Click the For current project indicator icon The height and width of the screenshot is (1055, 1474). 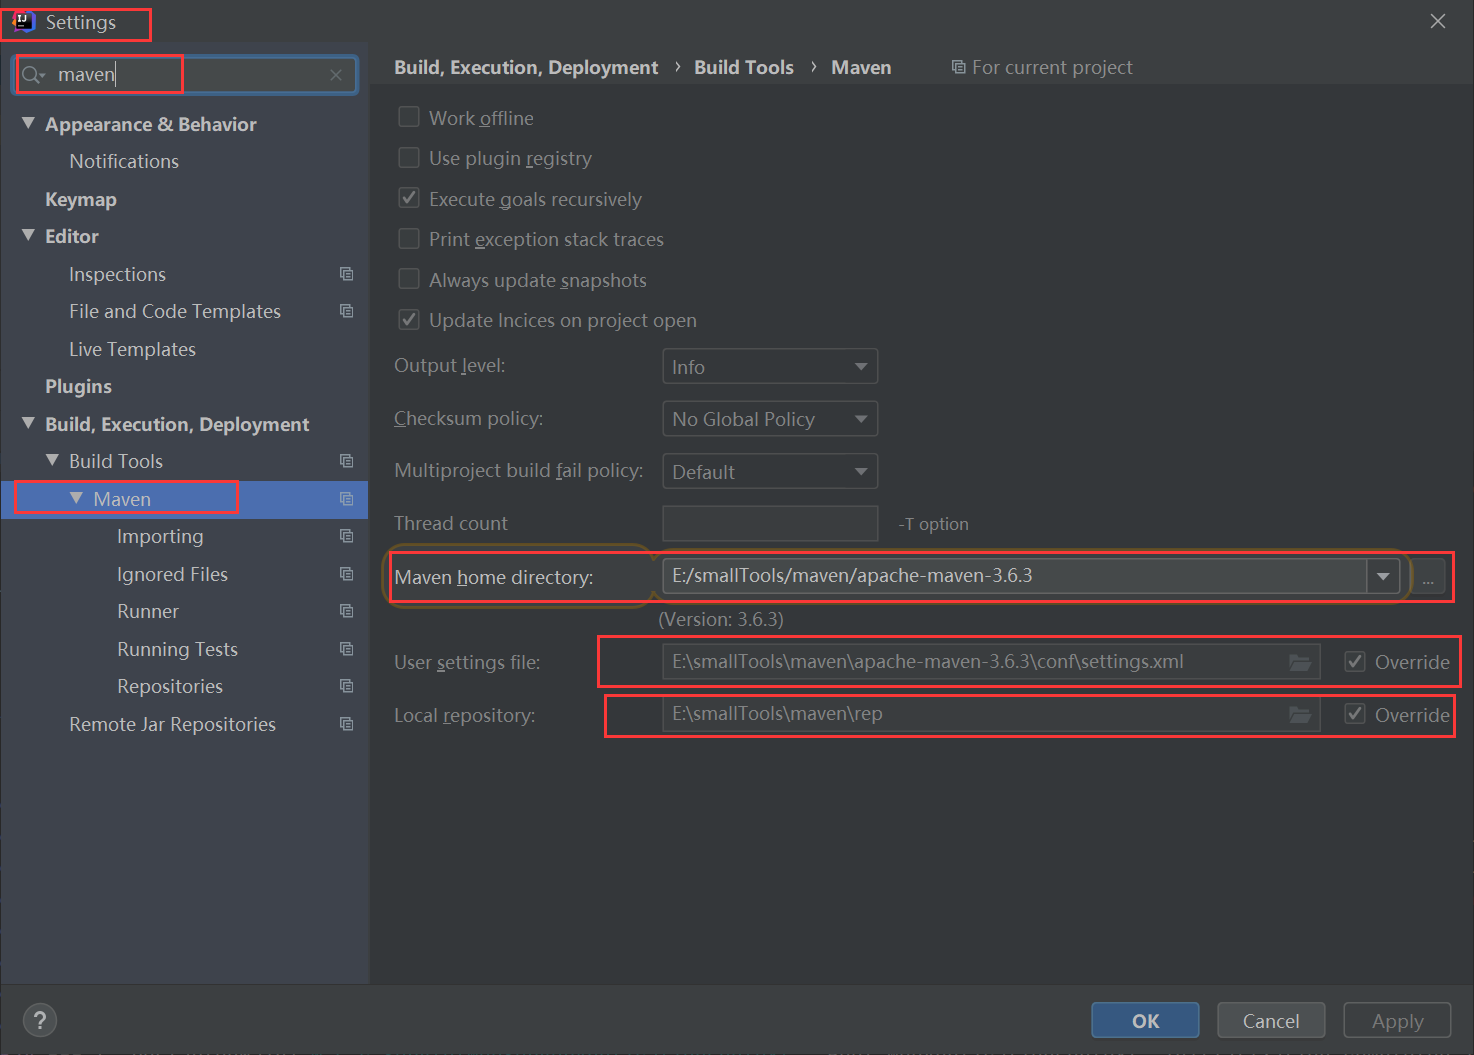(x=959, y=66)
